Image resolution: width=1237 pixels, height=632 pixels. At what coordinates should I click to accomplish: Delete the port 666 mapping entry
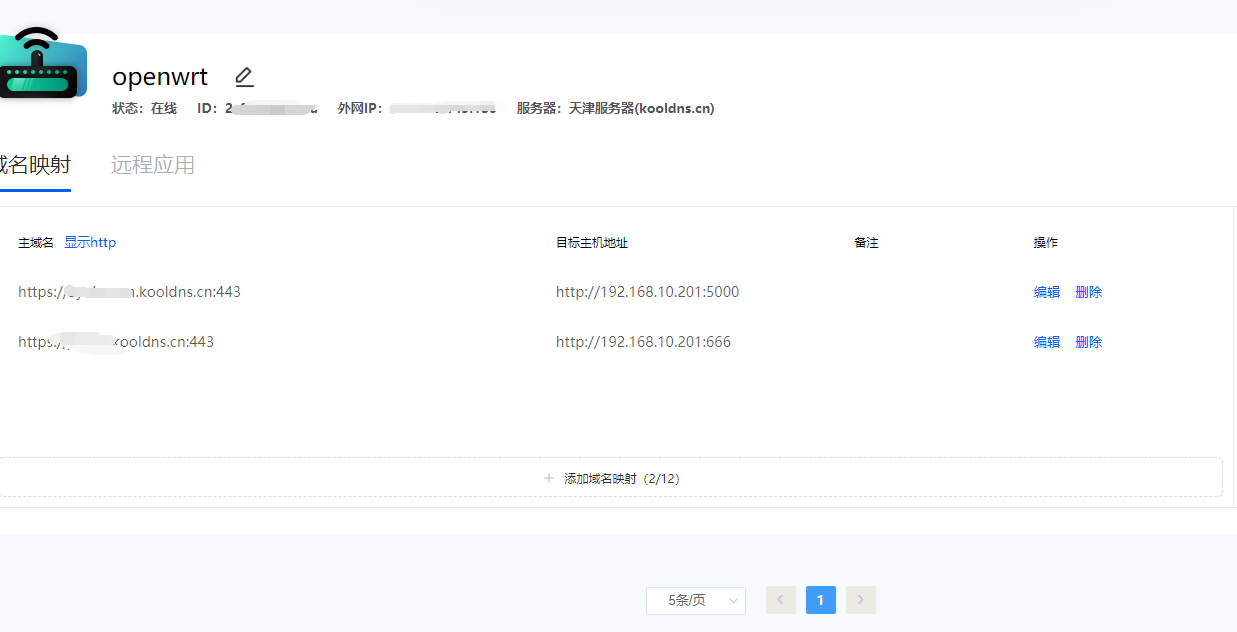pyautogui.click(x=1088, y=341)
